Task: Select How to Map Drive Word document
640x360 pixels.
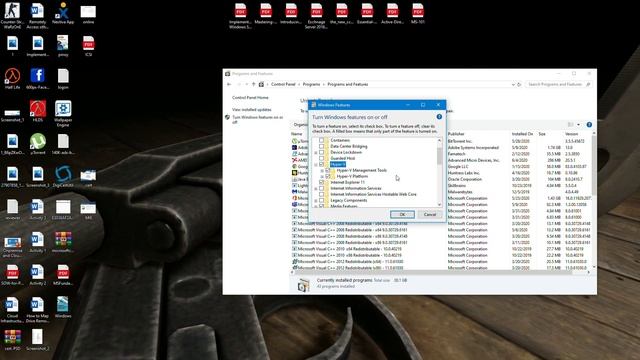Action: (38, 309)
